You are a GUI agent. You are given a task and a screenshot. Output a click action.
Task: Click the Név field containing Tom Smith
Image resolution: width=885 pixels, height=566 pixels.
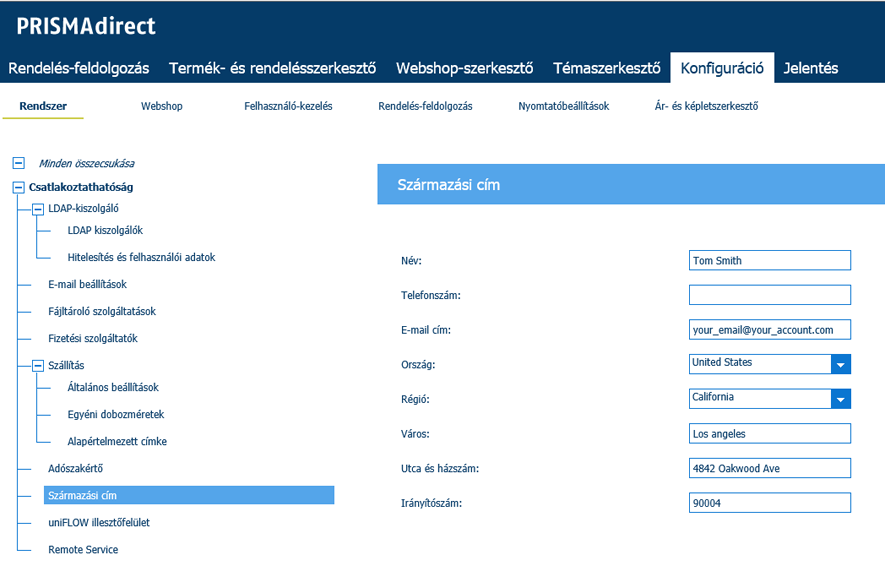point(770,261)
